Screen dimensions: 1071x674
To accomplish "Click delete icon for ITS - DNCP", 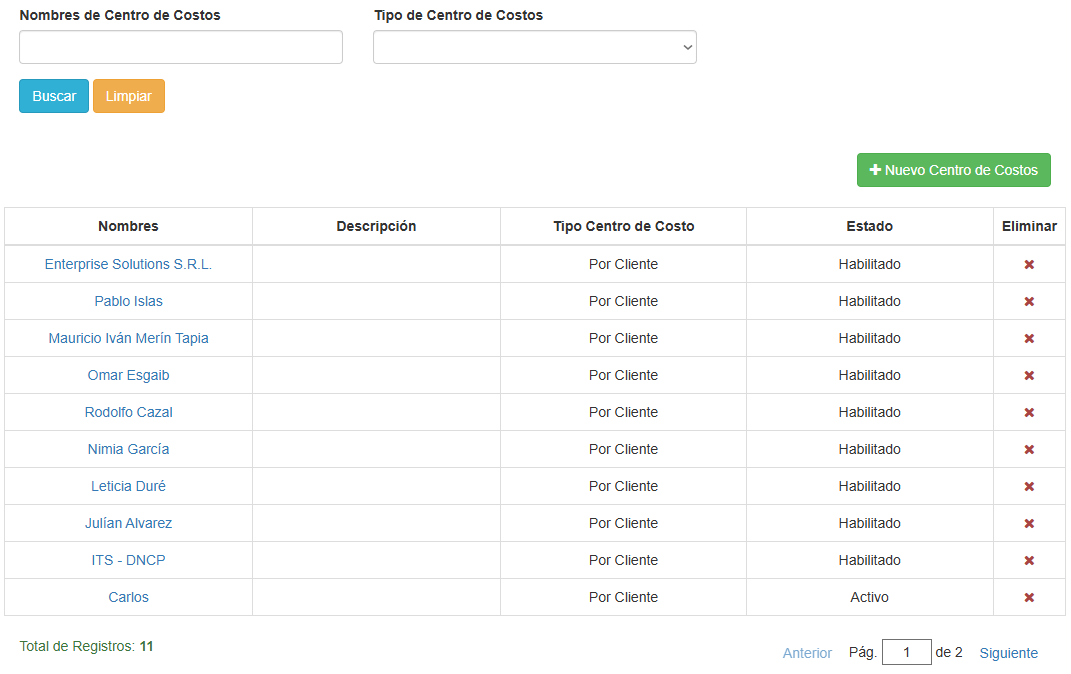I will click(1029, 561).
